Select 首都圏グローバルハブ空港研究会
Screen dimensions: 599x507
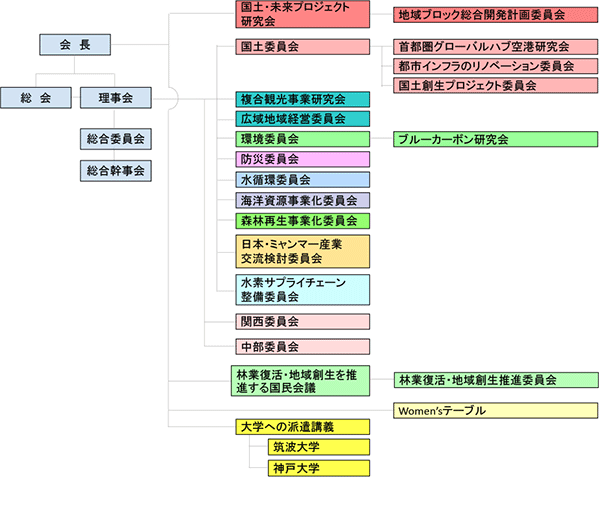tap(495, 47)
